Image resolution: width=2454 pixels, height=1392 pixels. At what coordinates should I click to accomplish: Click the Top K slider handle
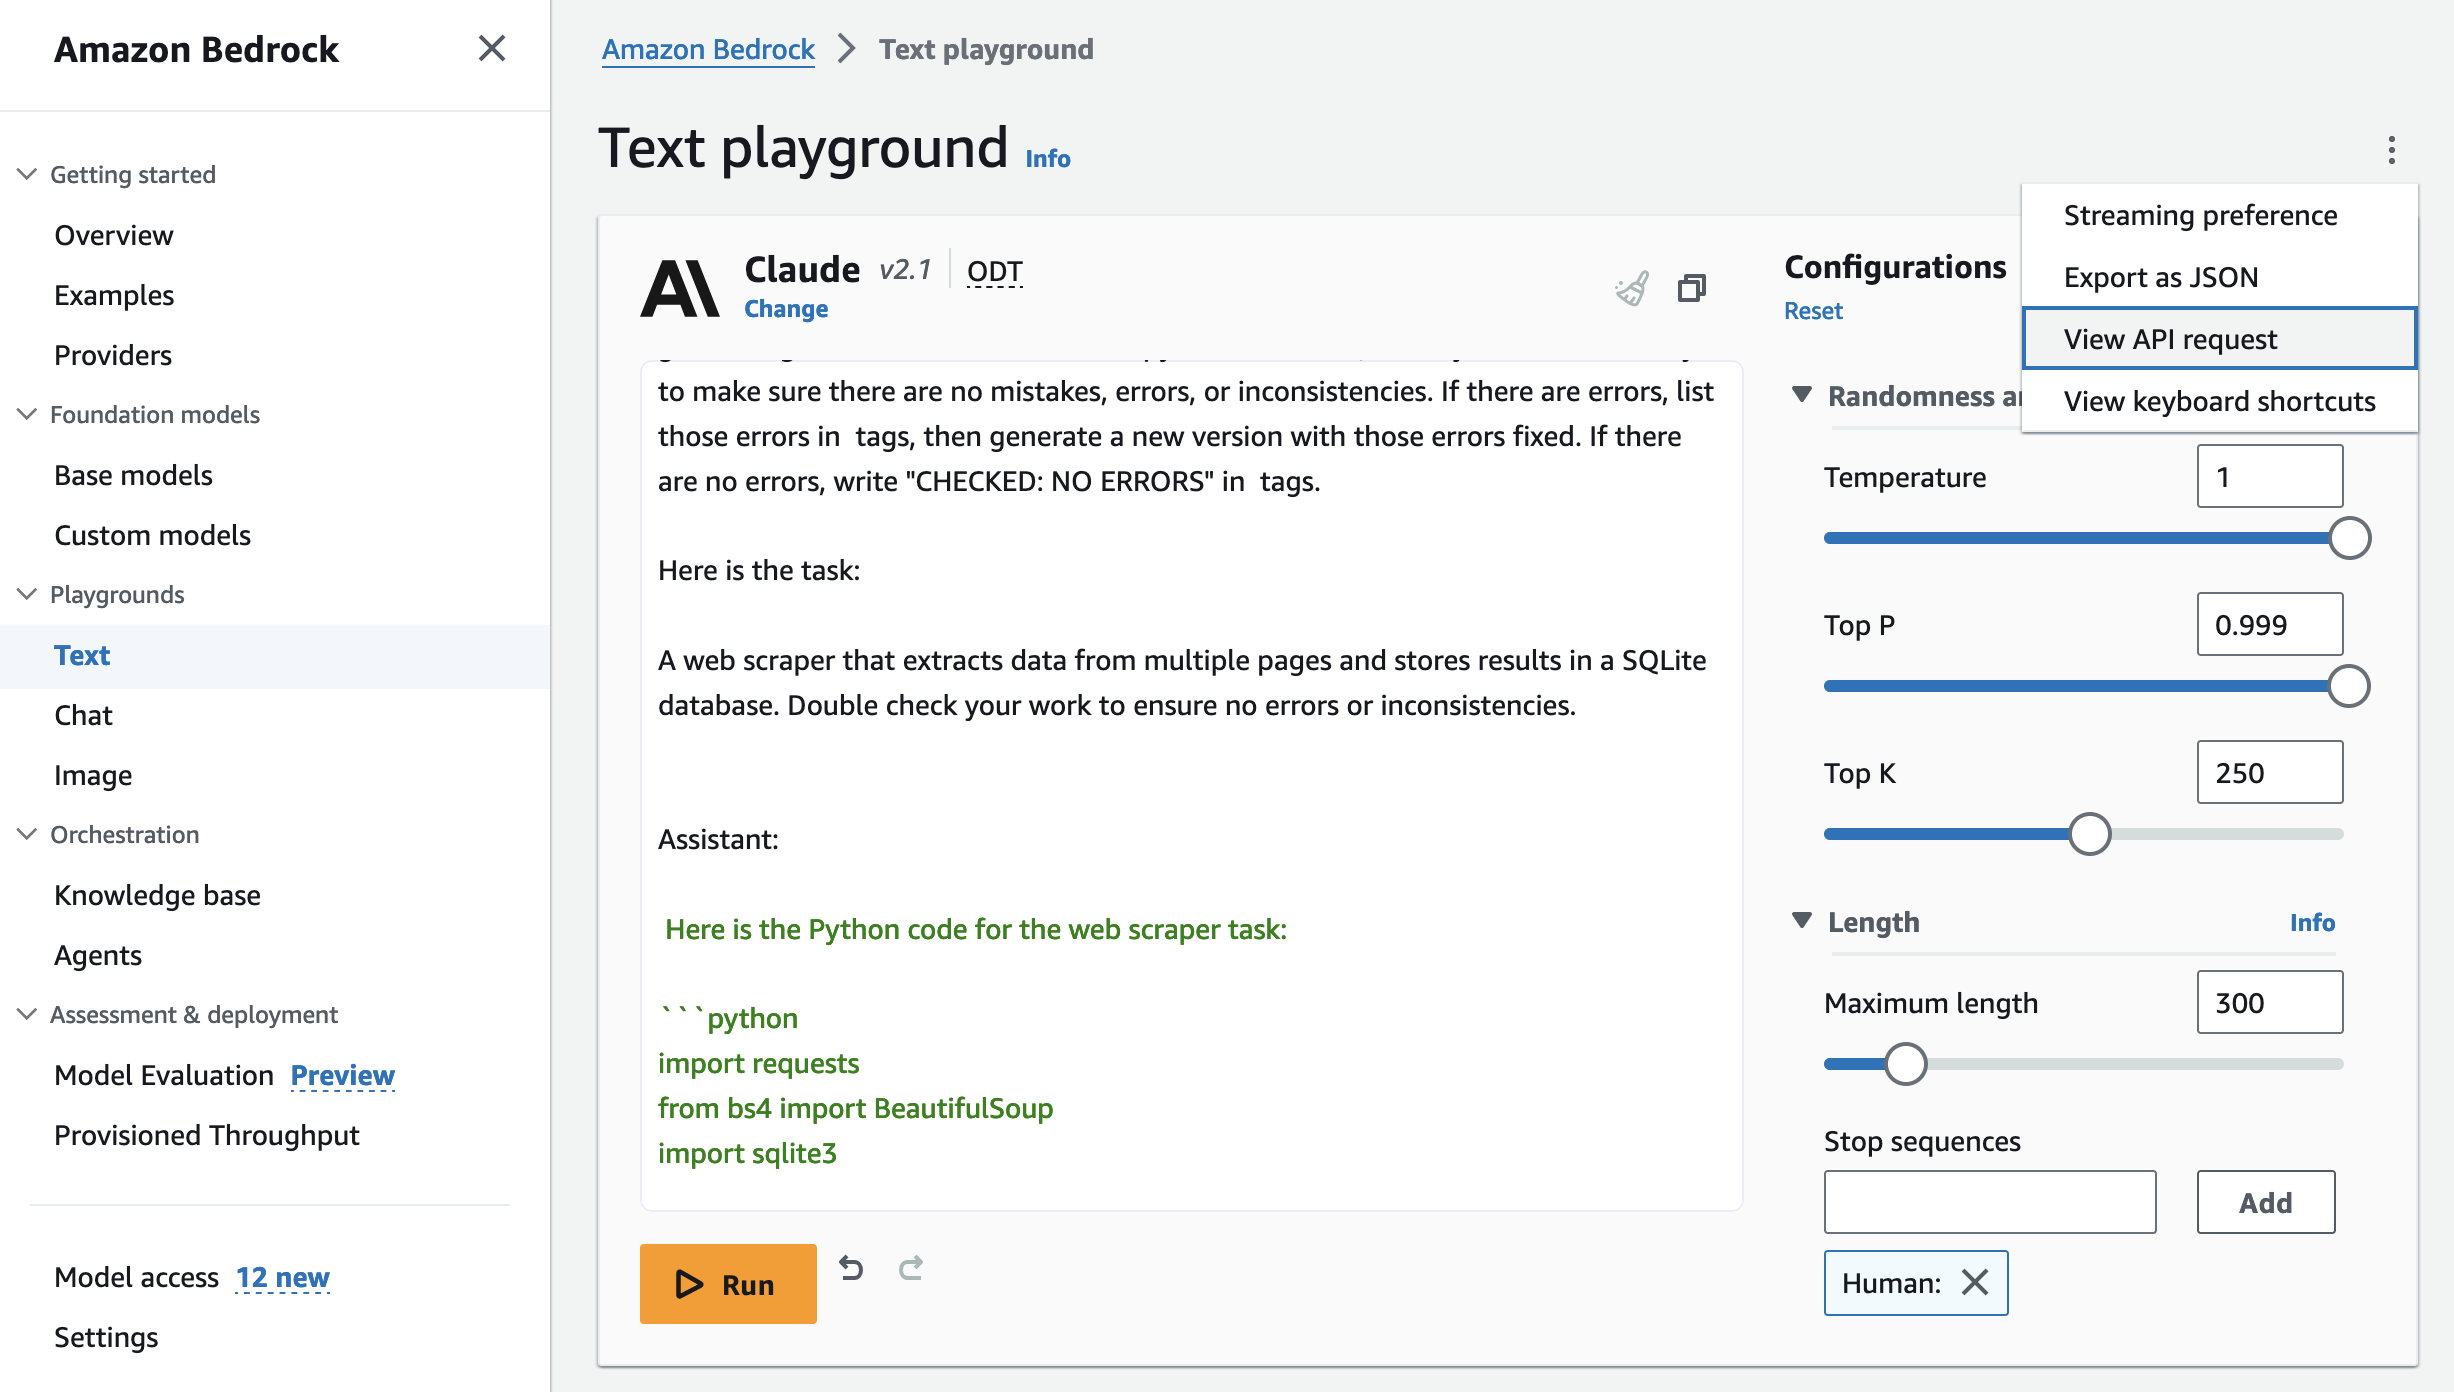2089,834
